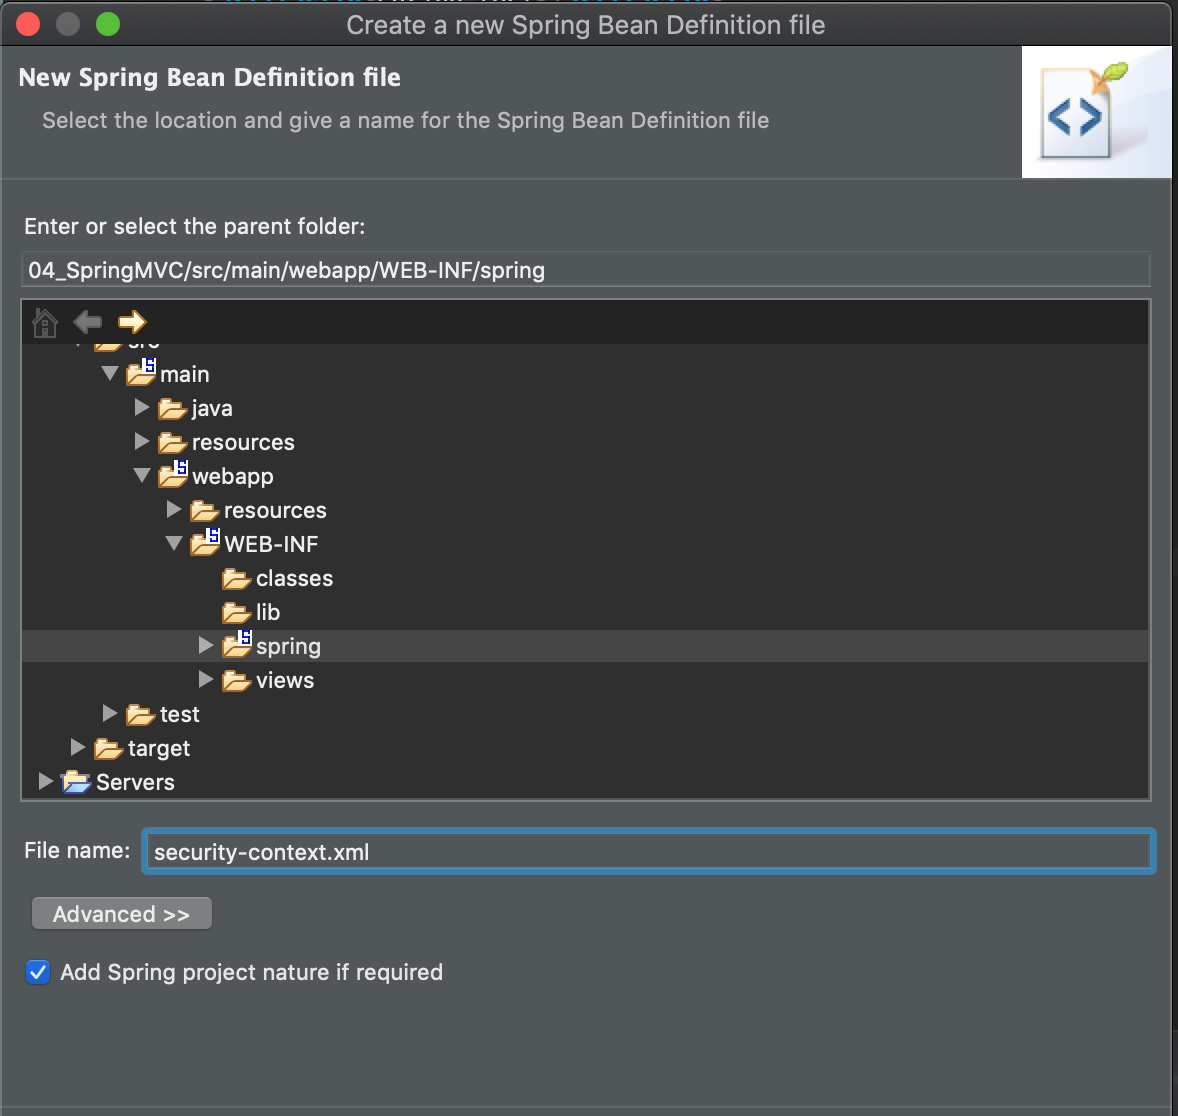Screen dimensions: 1178x1116
Task: Click the java folder icon
Action: [173, 409]
